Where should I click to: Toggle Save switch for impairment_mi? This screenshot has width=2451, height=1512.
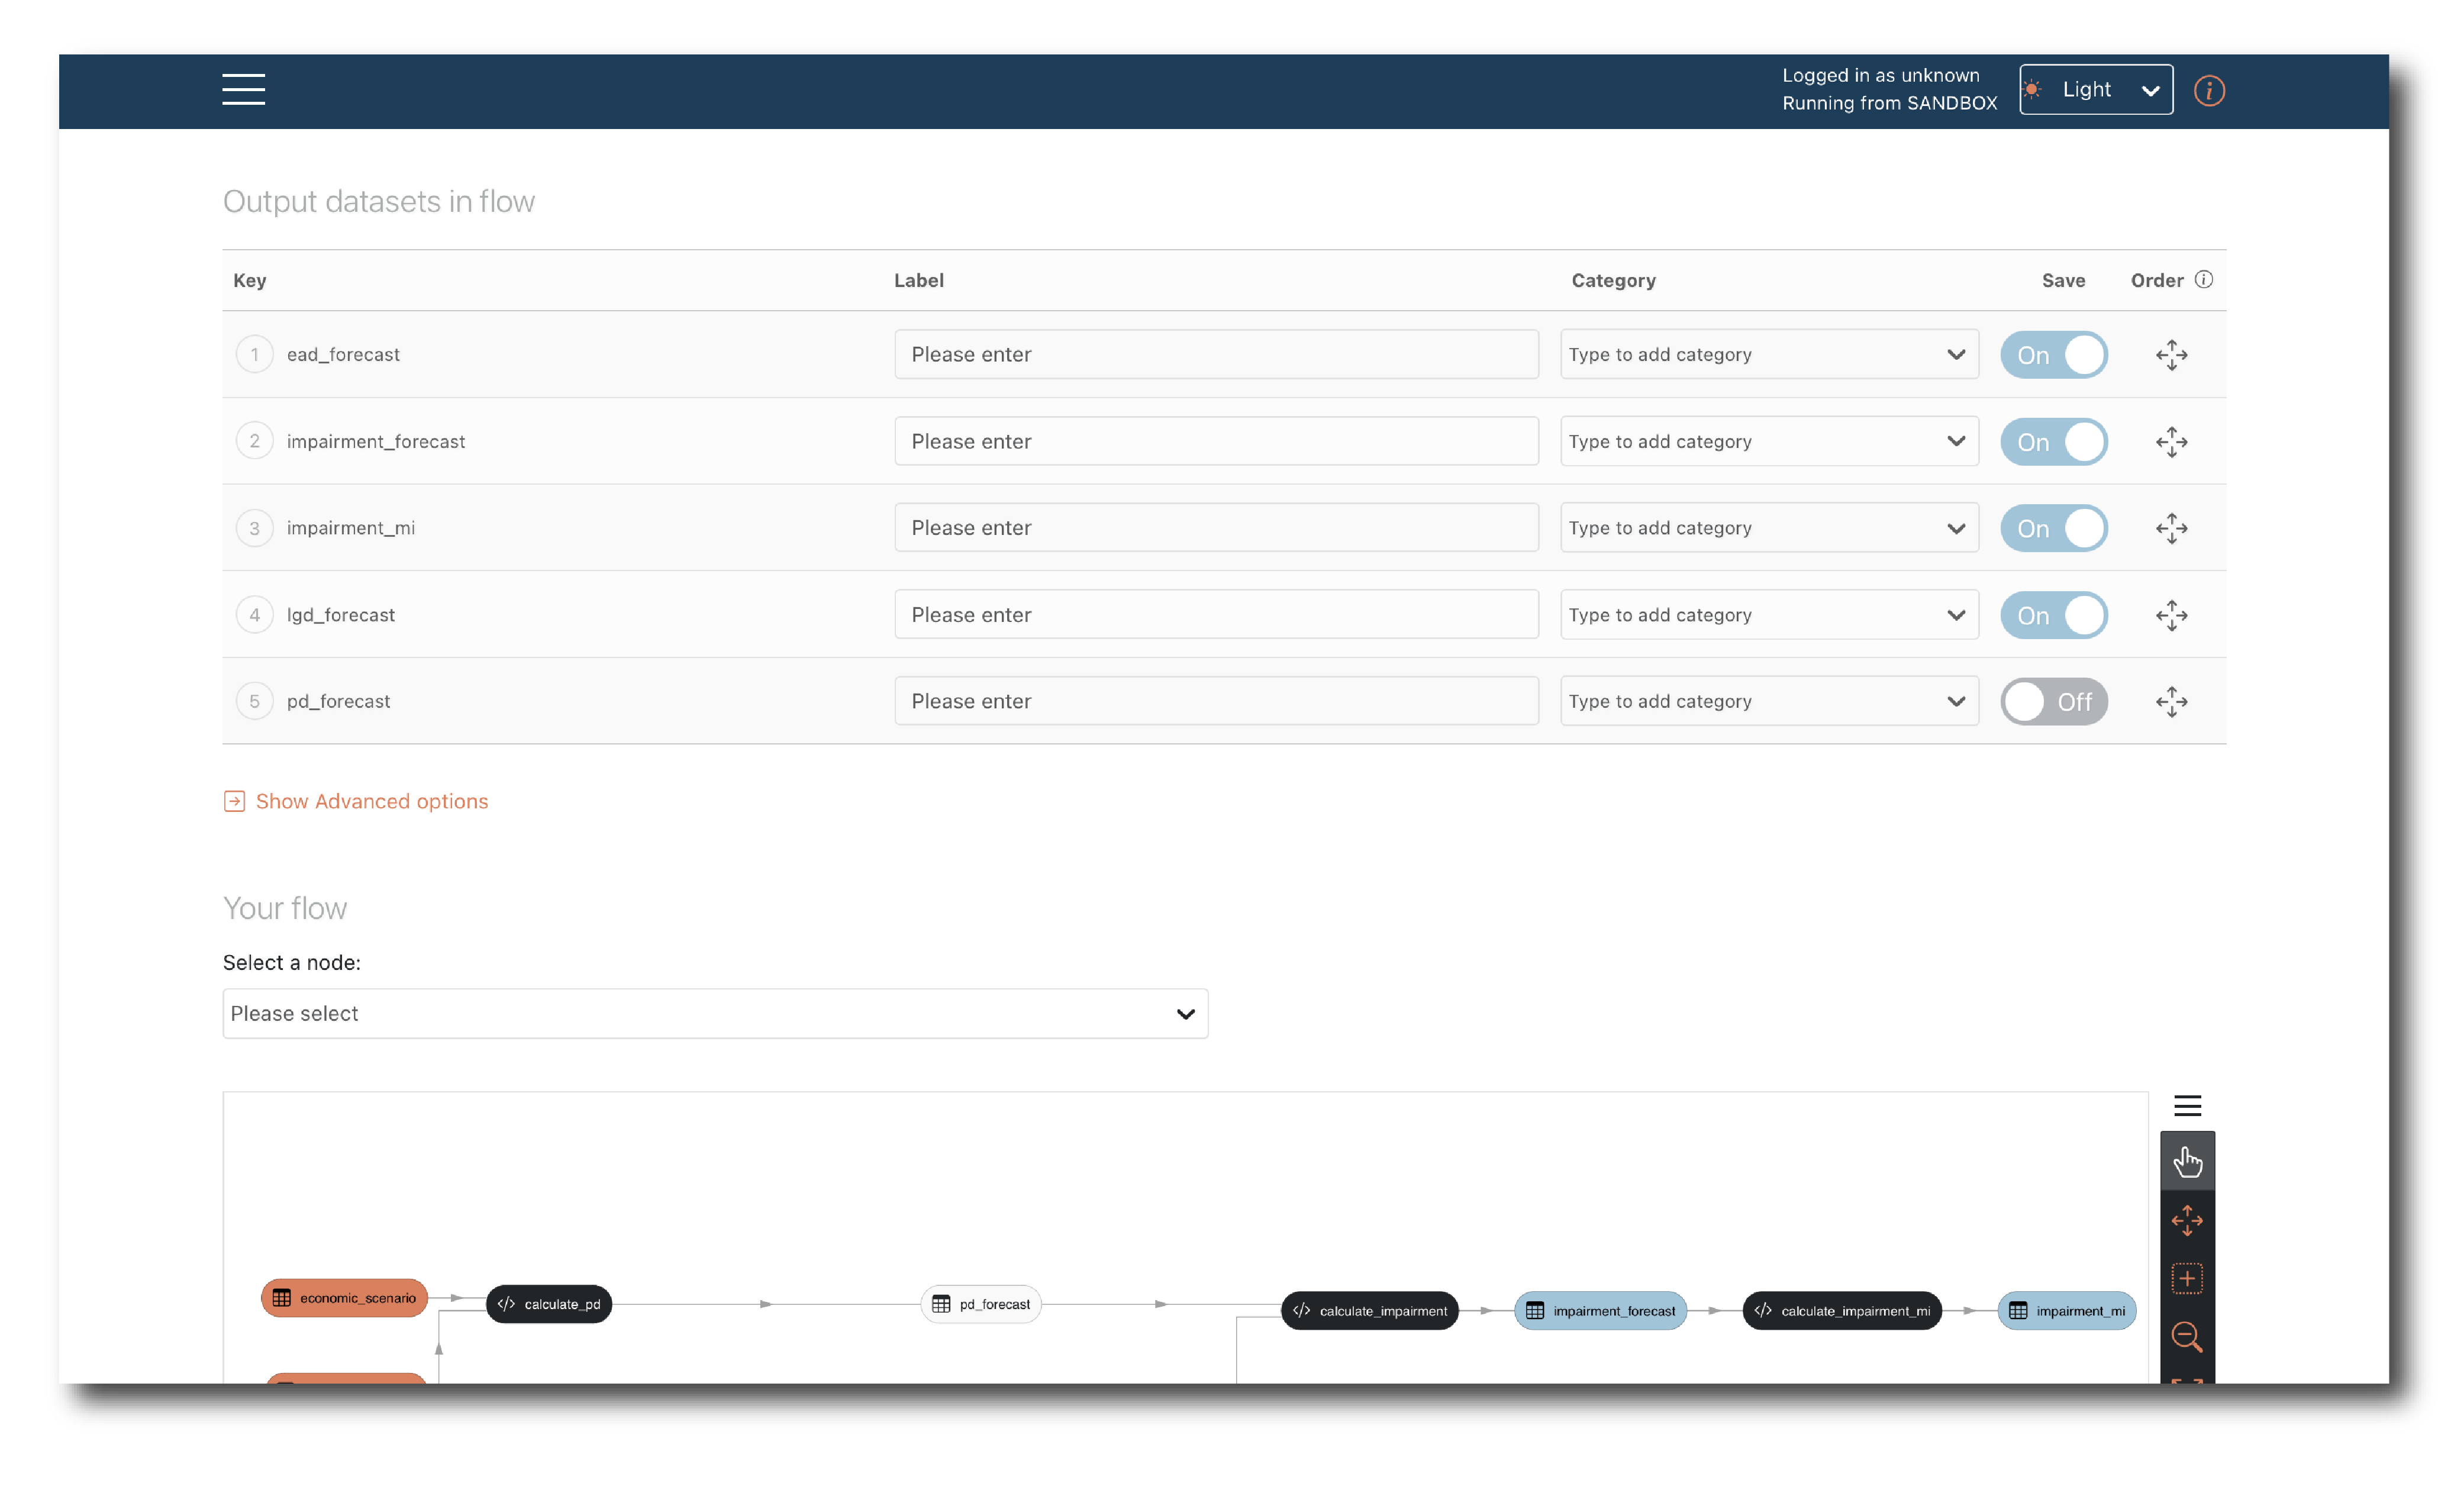tap(2053, 528)
